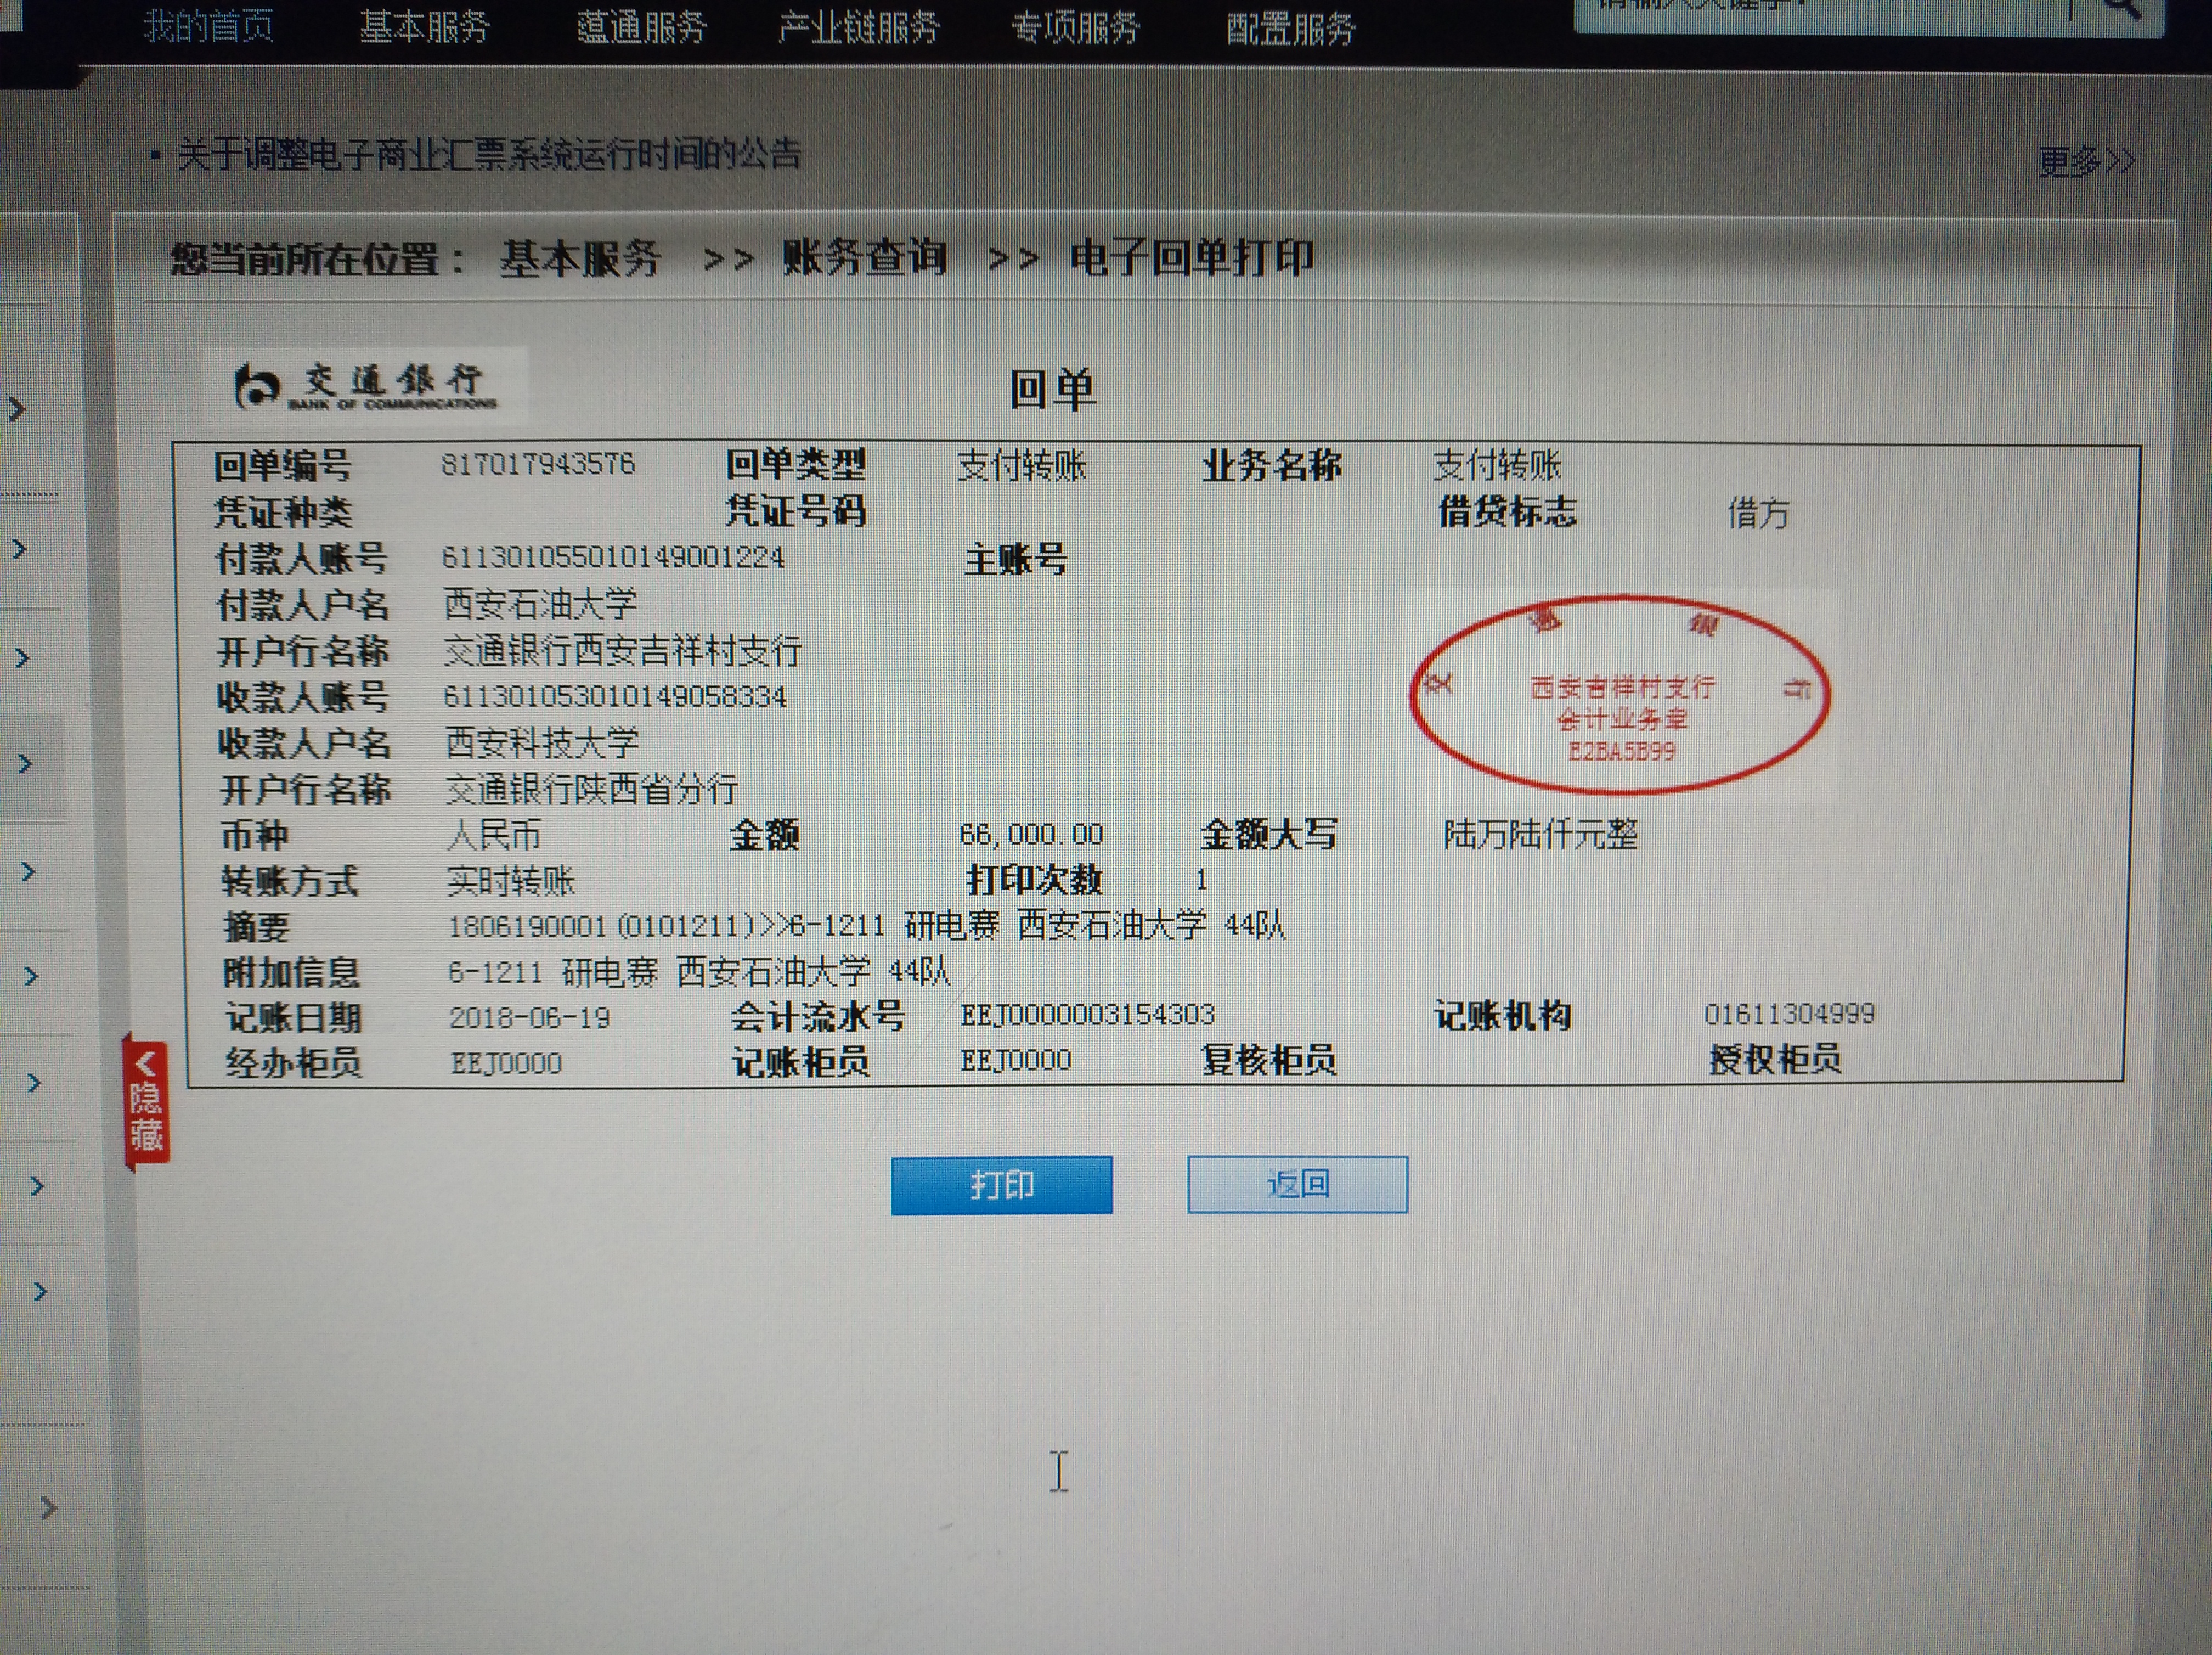
Task: Open the 配置服务 navigation menu
Action: coord(1290,29)
